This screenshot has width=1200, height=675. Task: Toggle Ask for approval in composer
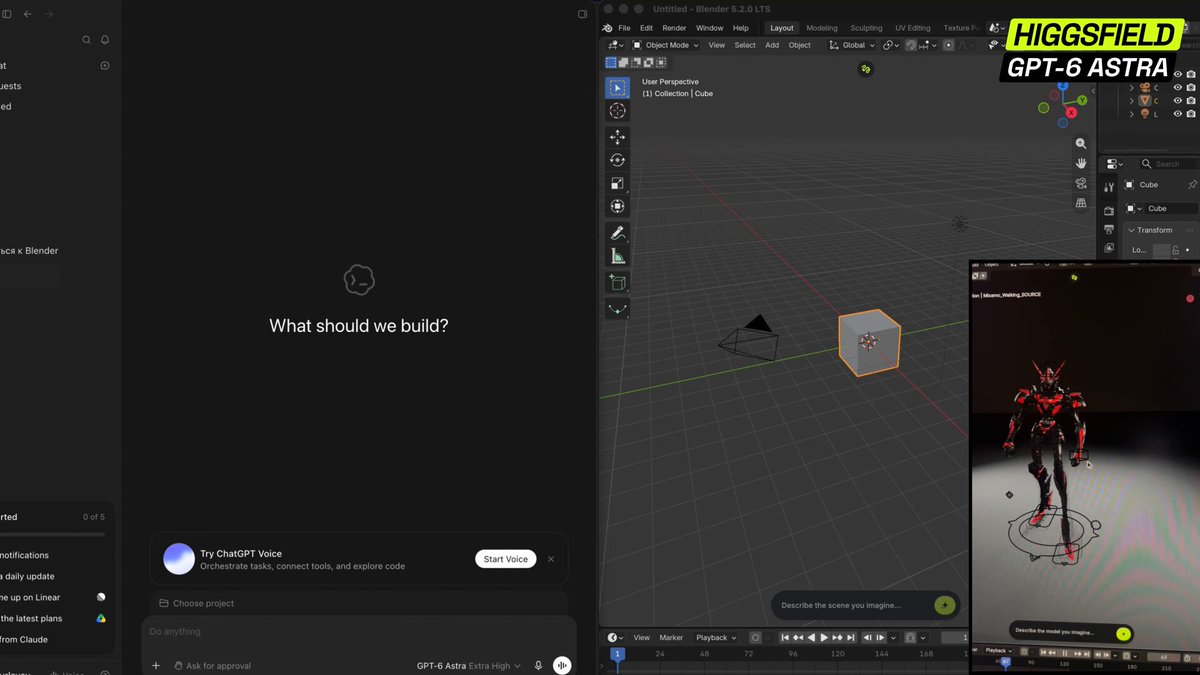pyautogui.click(x=212, y=665)
